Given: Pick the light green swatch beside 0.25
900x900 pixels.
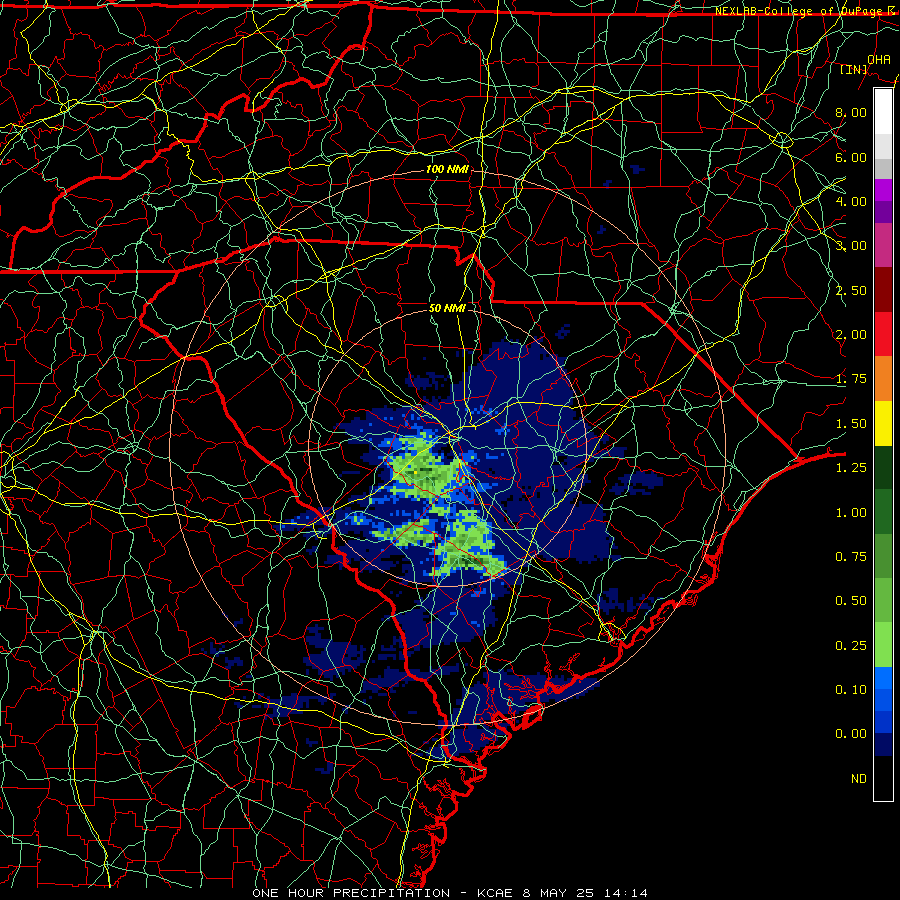Looking at the screenshot, I should [883, 645].
